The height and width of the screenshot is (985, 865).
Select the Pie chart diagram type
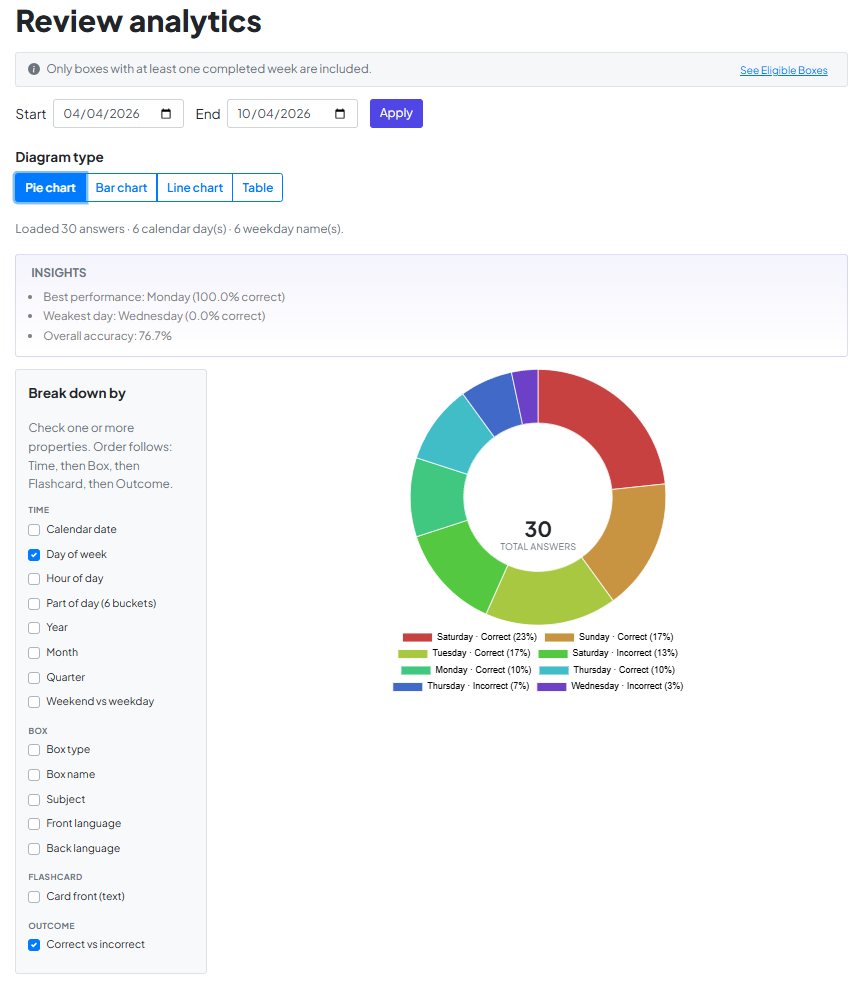[x=50, y=188]
